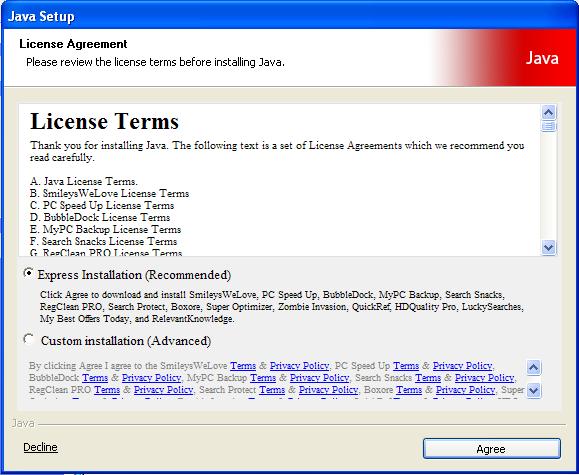This screenshot has width=579, height=475.
Task: Click policy text scrollbar down arrow
Action: click(534, 390)
